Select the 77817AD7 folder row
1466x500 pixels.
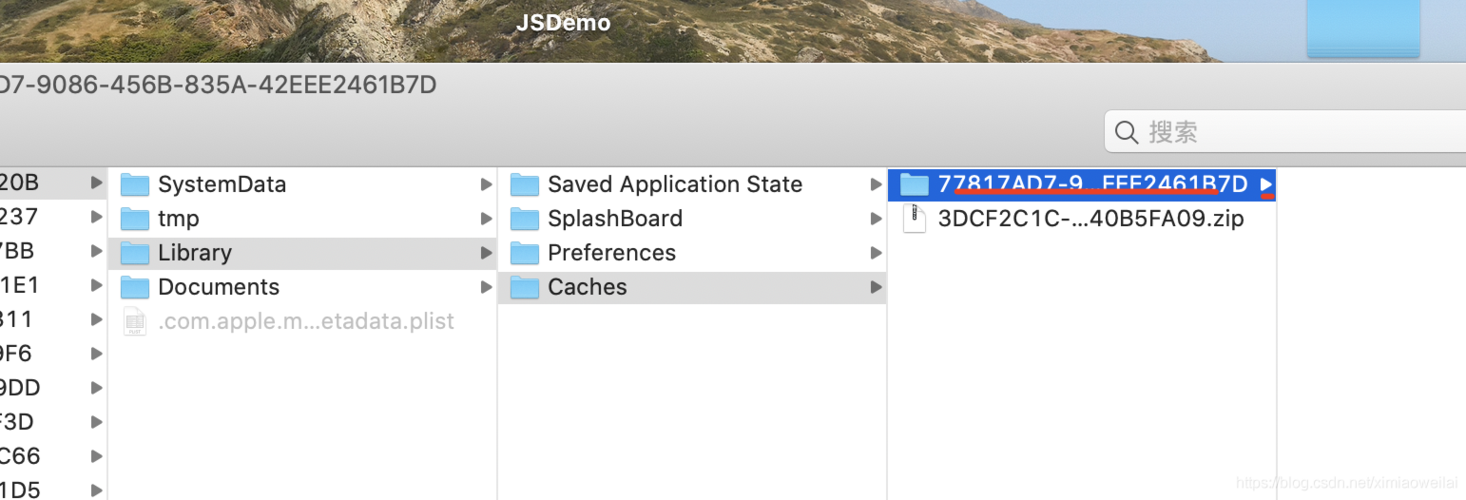pyautogui.click(x=1082, y=185)
